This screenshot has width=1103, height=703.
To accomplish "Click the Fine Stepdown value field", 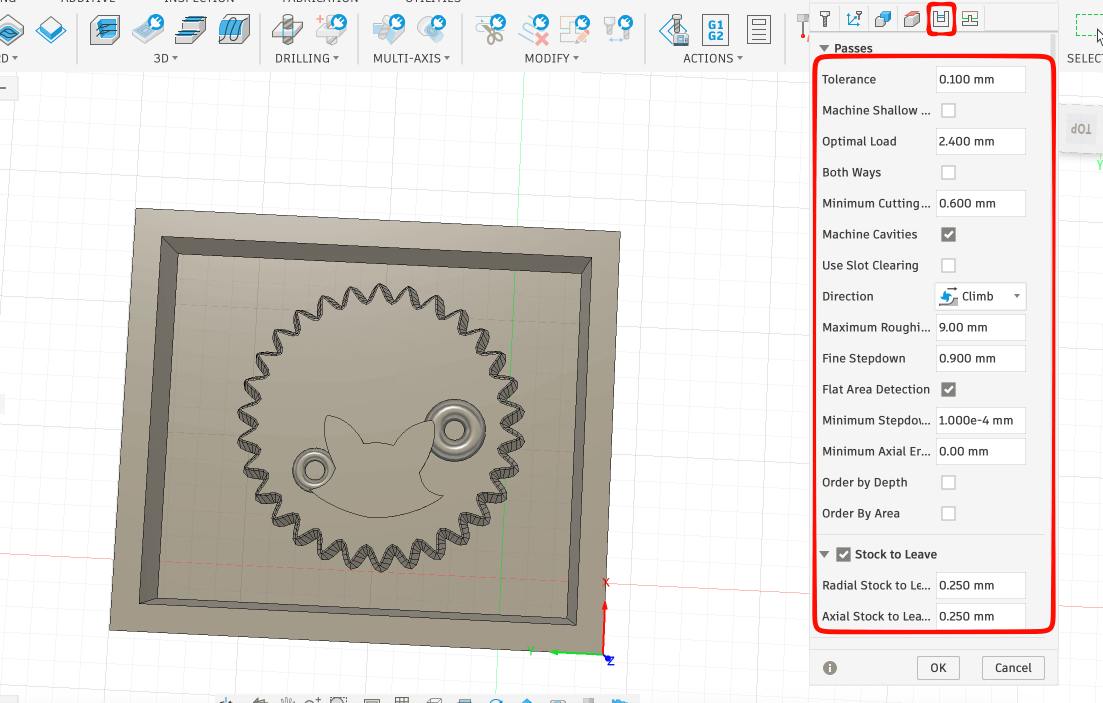I will 981,358.
